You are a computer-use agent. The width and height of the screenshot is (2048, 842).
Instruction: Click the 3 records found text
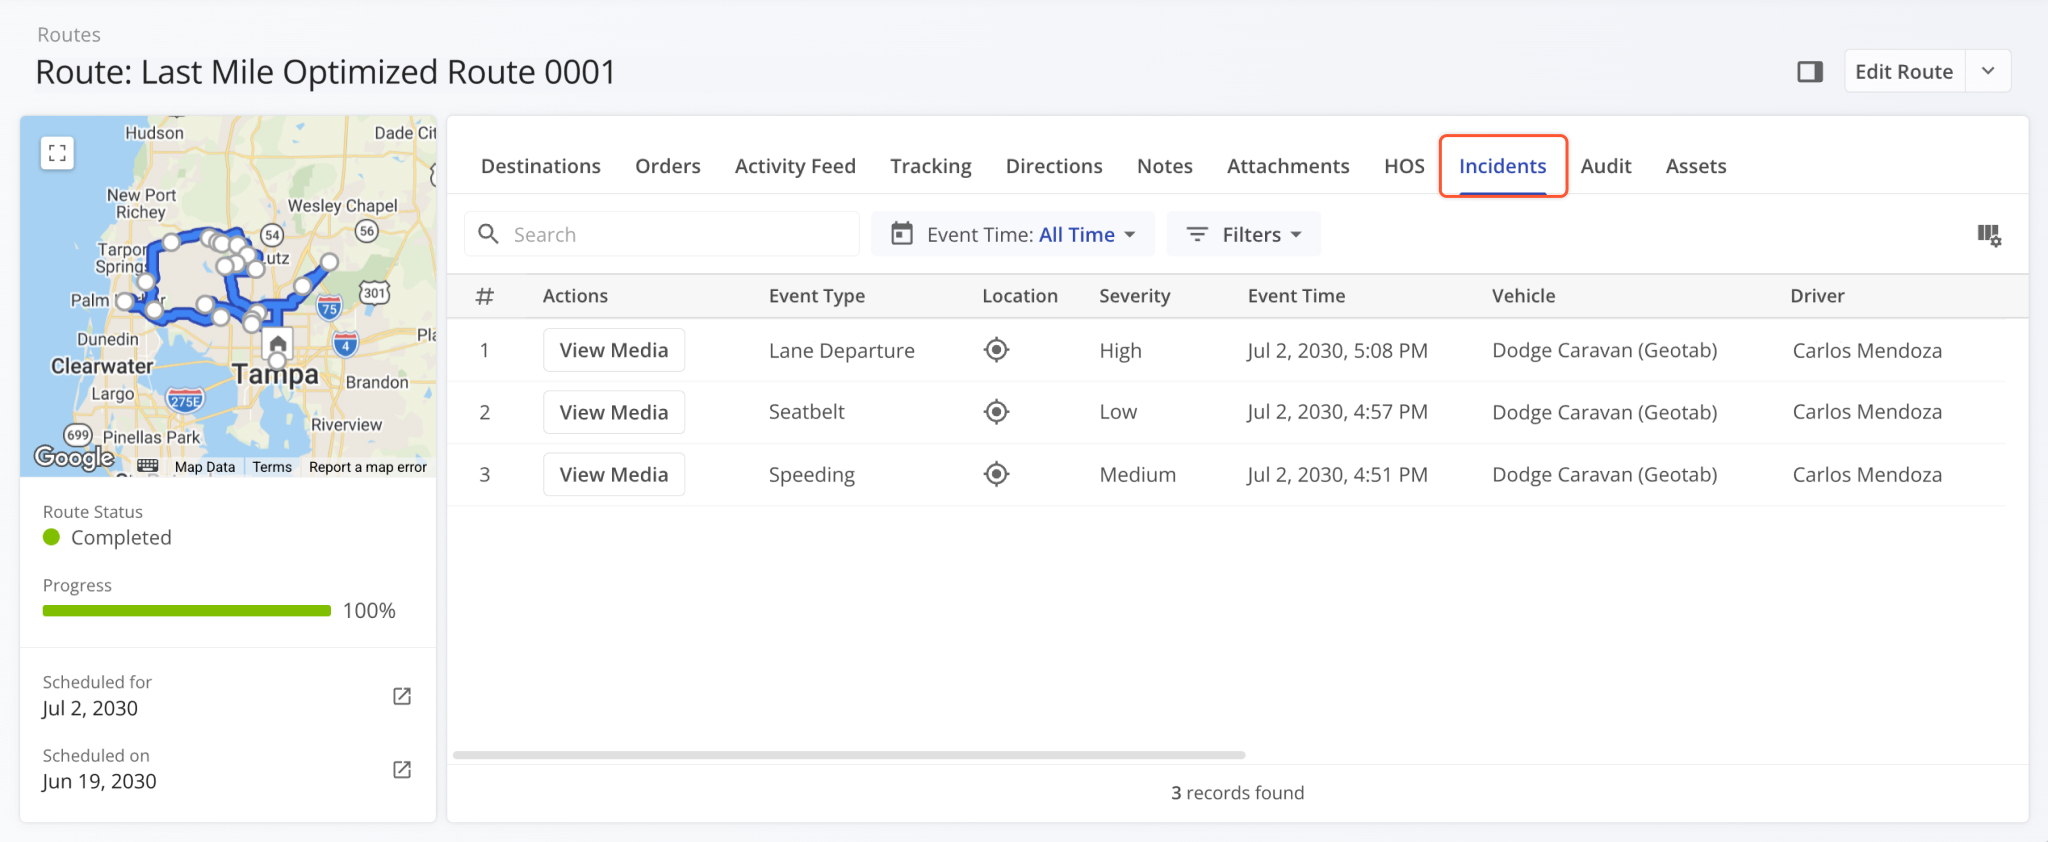(x=1237, y=793)
